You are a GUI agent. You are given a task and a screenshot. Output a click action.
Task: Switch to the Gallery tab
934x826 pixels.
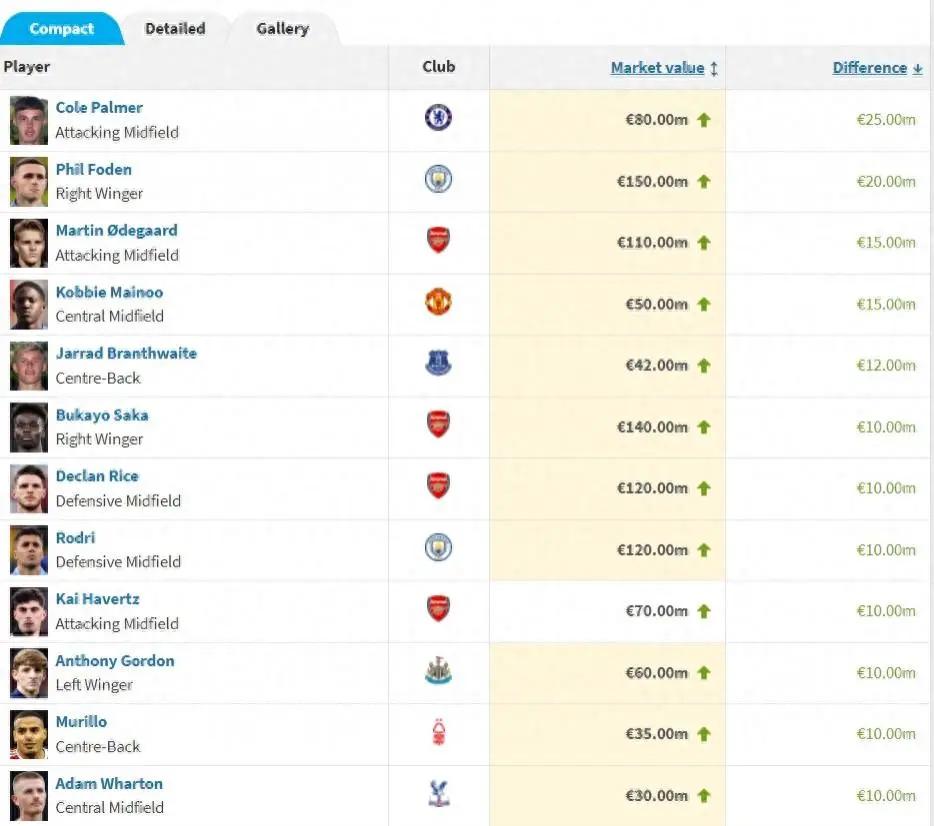tap(282, 29)
